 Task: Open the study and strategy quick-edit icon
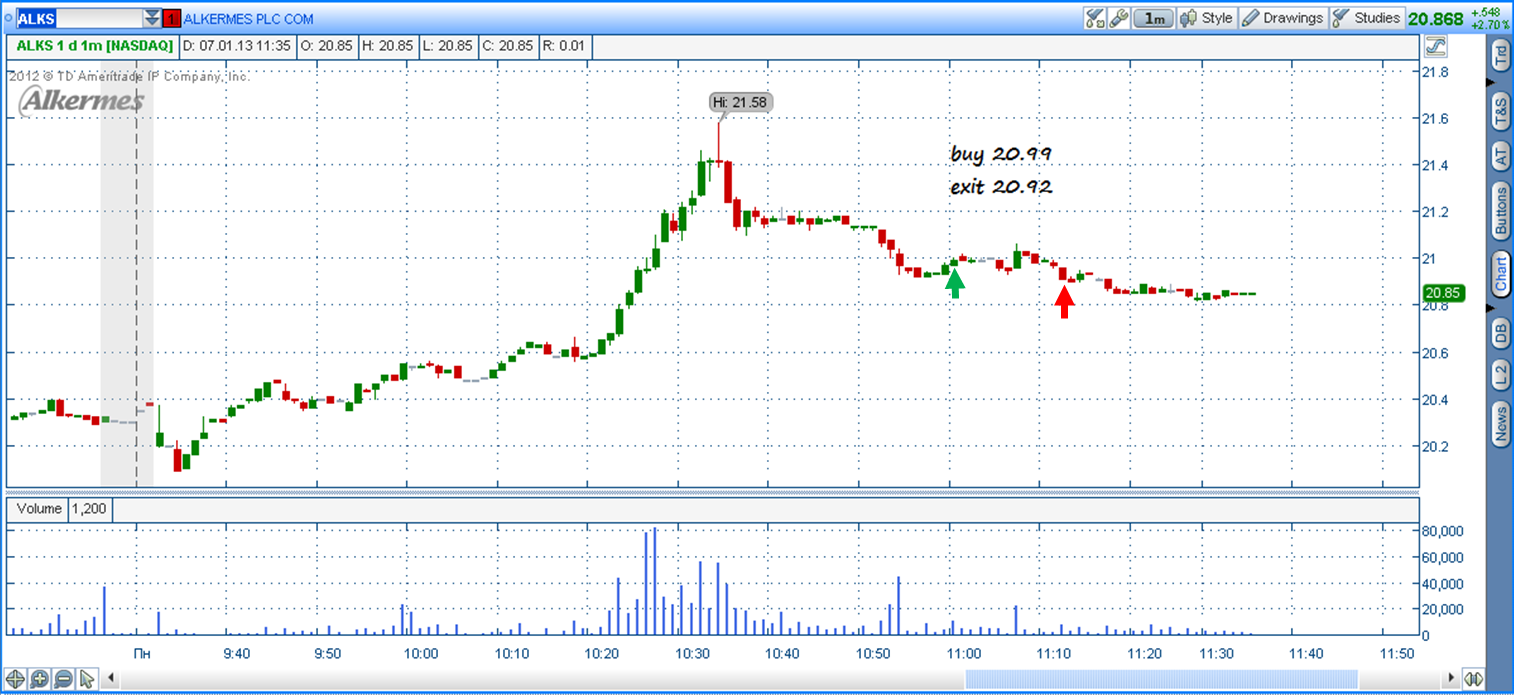point(1094,18)
